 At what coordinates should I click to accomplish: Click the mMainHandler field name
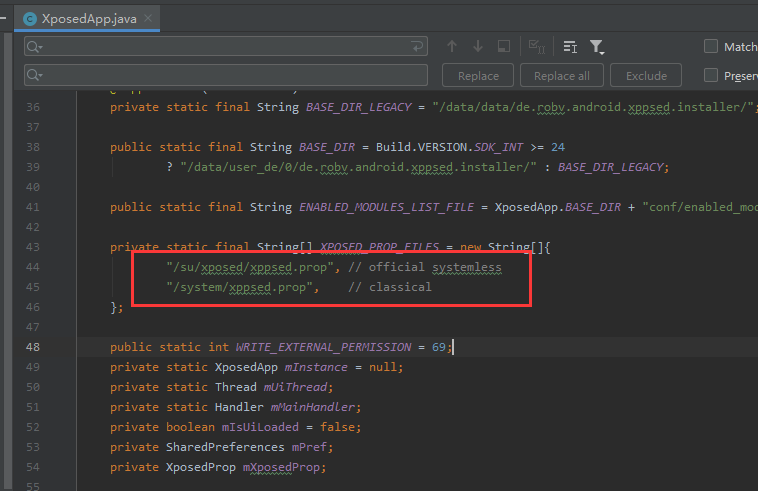[x=313, y=407]
